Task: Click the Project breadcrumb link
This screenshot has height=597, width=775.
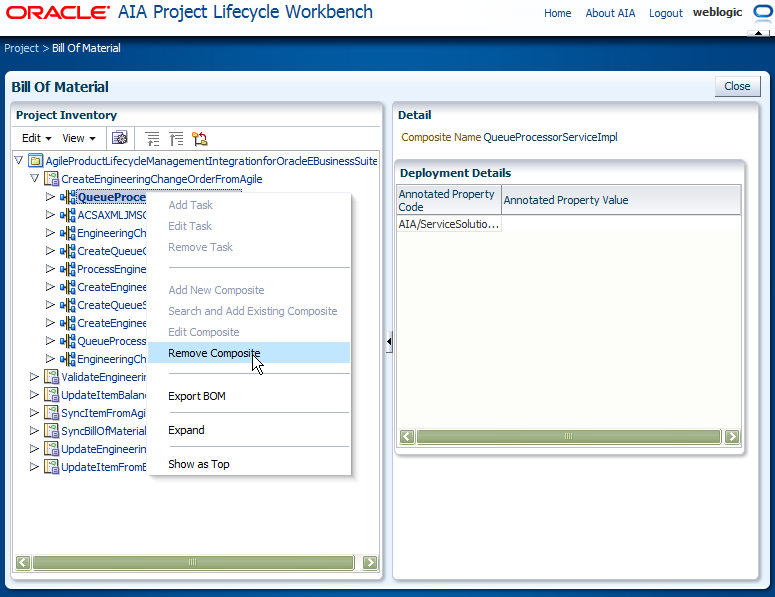Action: click(21, 48)
